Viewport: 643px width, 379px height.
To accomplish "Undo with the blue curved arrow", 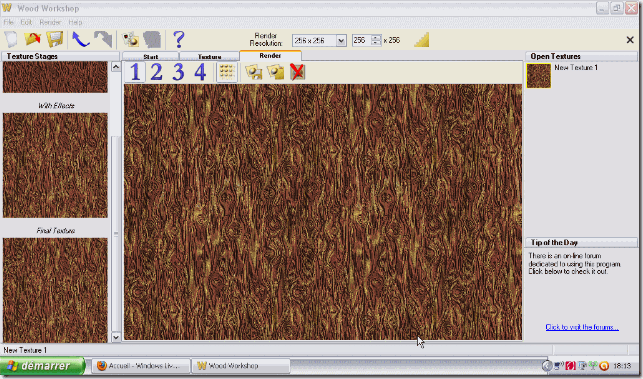I will tap(81, 39).
